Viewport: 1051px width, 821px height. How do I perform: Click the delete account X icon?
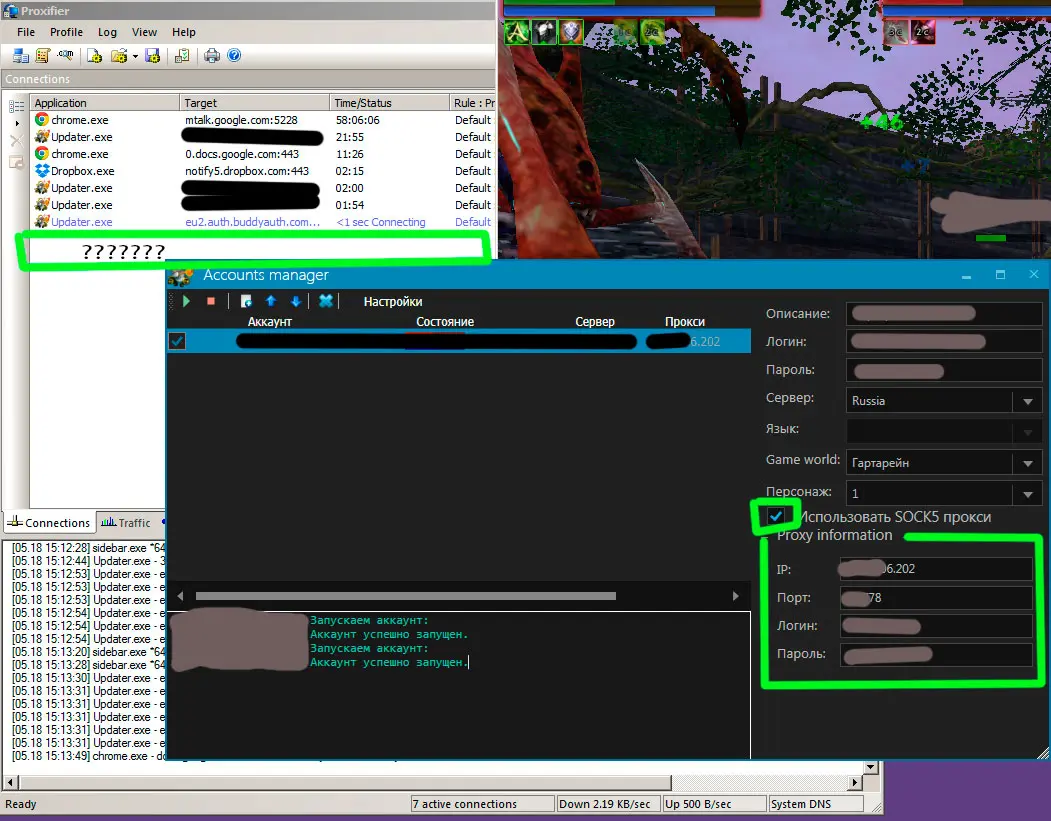coord(325,301)
